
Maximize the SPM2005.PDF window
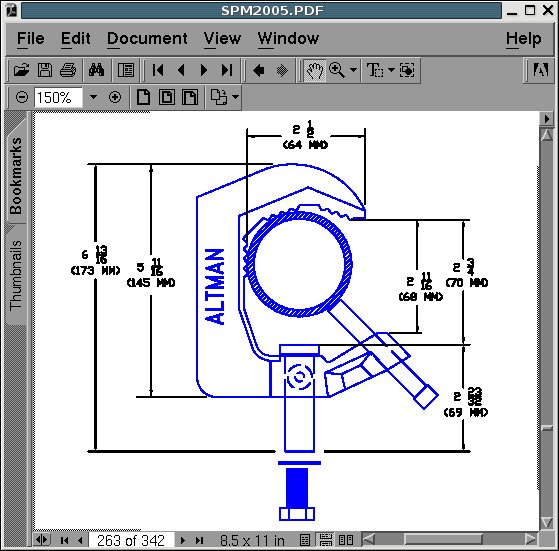pos(530,10)
